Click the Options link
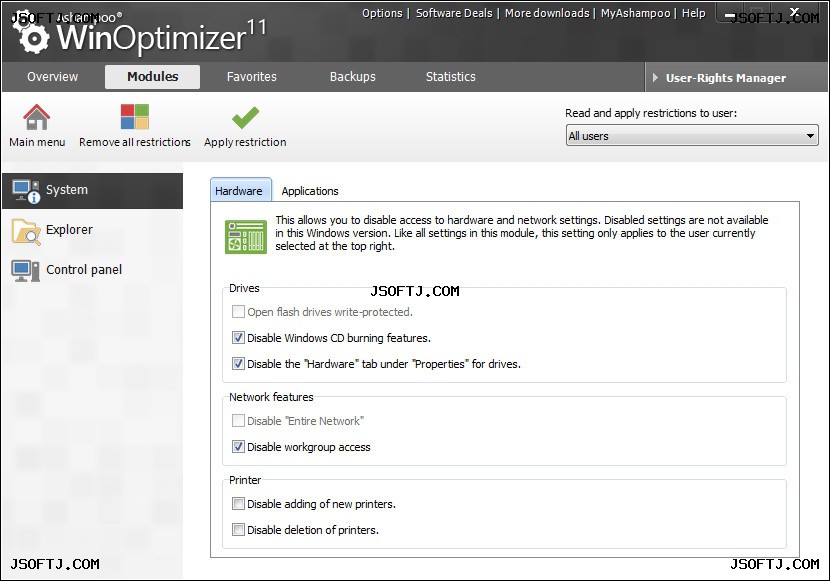Viewport: 830px width, 581px height. tap(382, 13)
